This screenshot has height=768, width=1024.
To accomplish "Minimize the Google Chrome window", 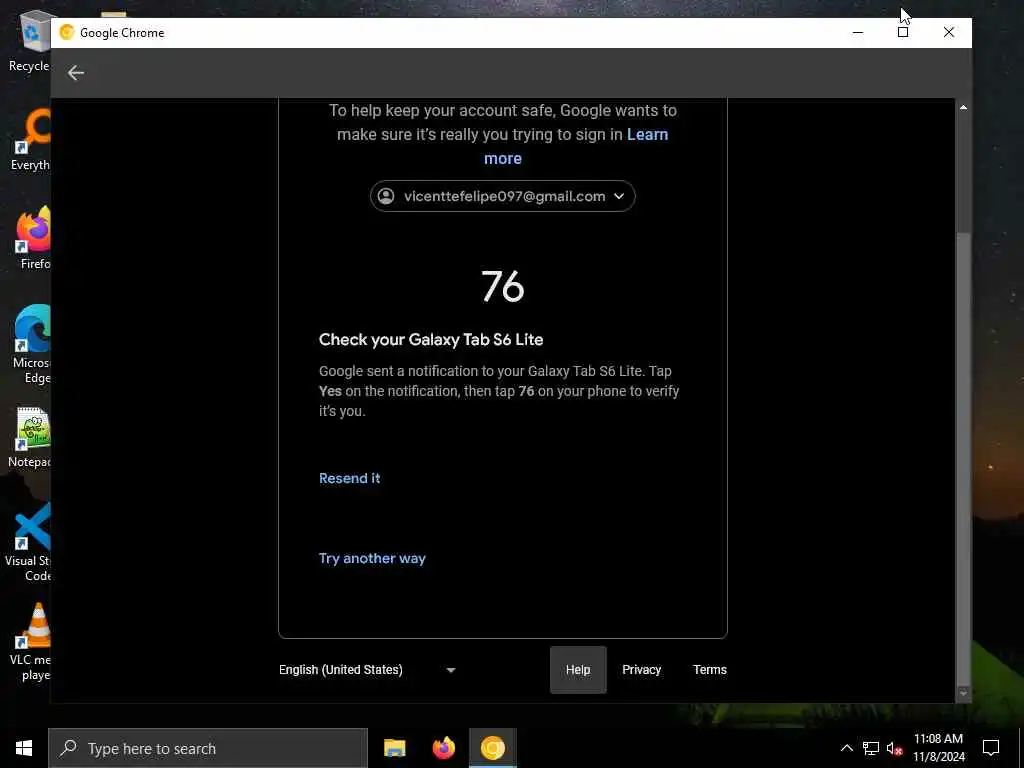I will point(858,32).
